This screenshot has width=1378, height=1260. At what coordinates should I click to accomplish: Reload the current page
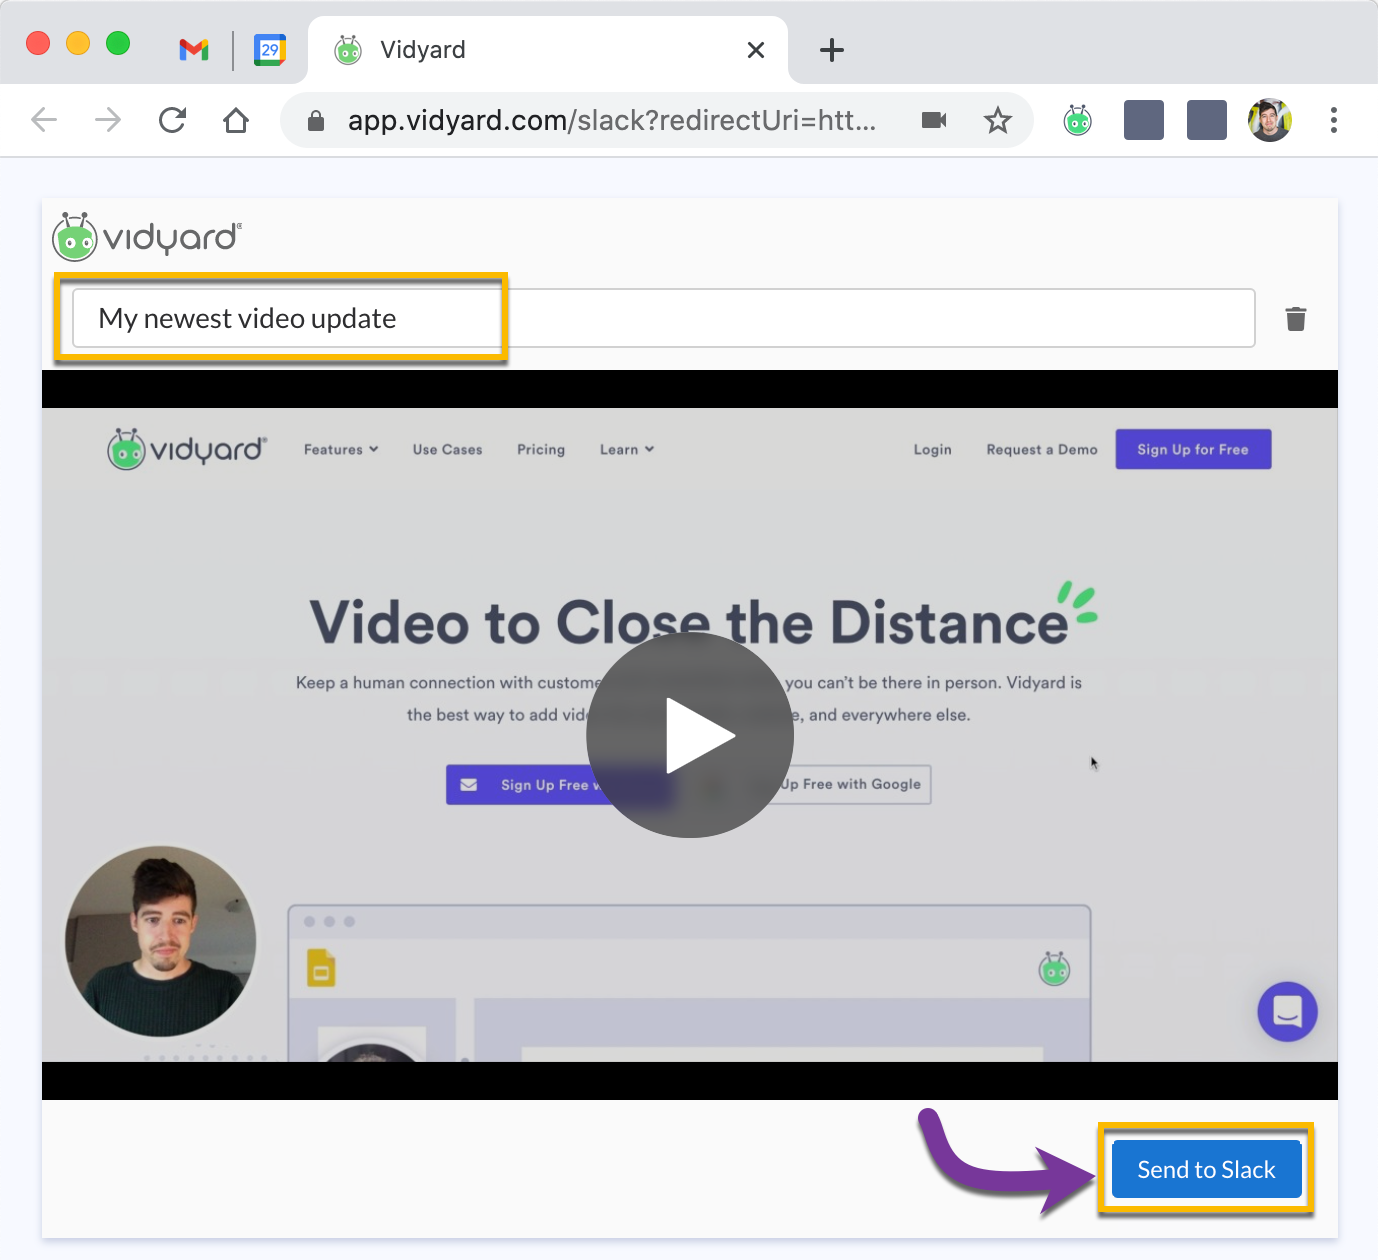coord(172,121)
